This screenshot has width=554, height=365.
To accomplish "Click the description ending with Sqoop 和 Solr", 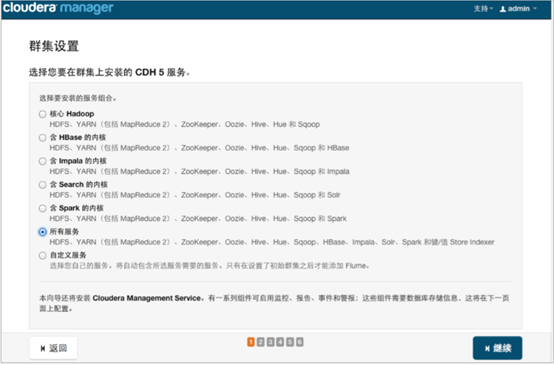I will (195, 195).
